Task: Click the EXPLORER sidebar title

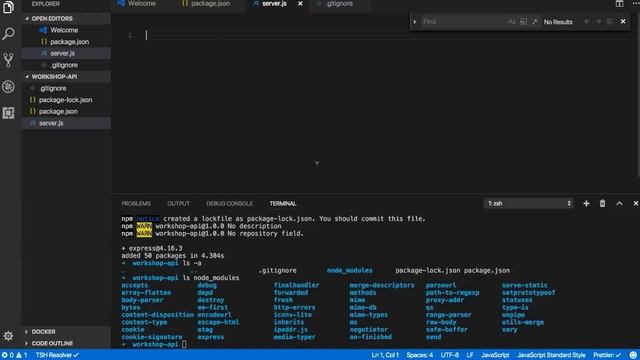Action: click(46, 4)
